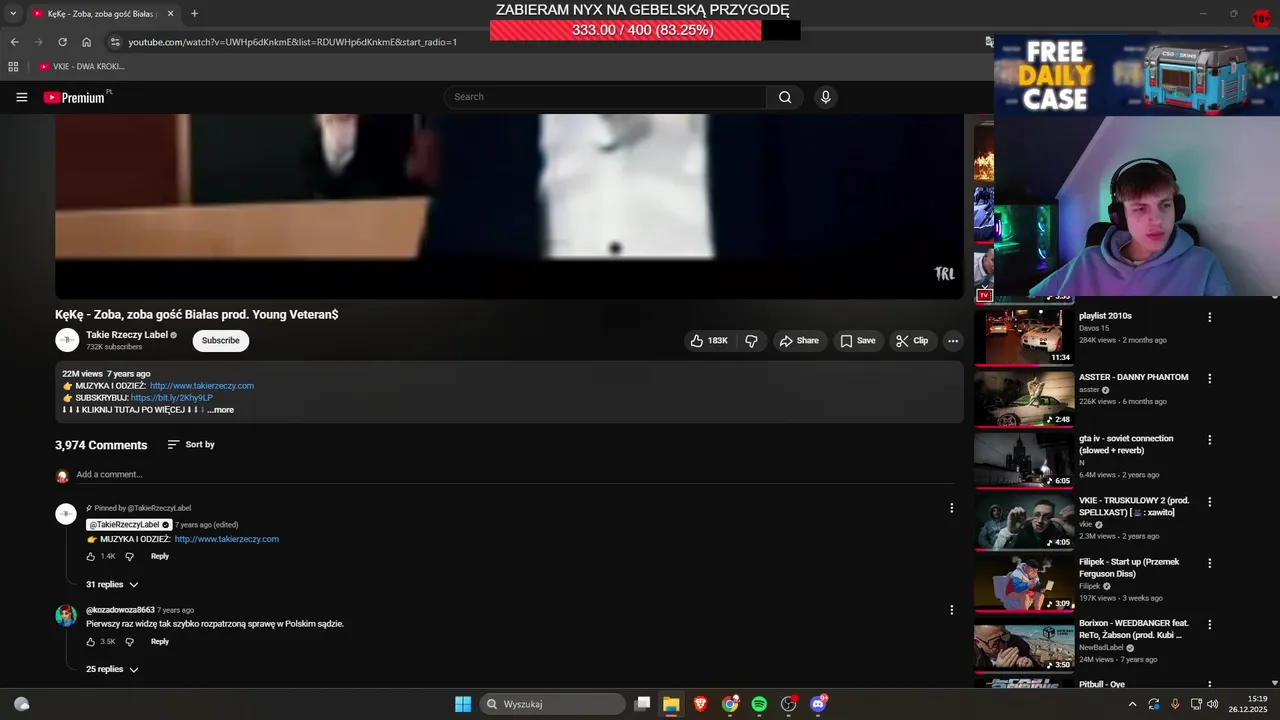Open a new browser tab
This screenshot has width=1280, height=720.
coord(194,14)
